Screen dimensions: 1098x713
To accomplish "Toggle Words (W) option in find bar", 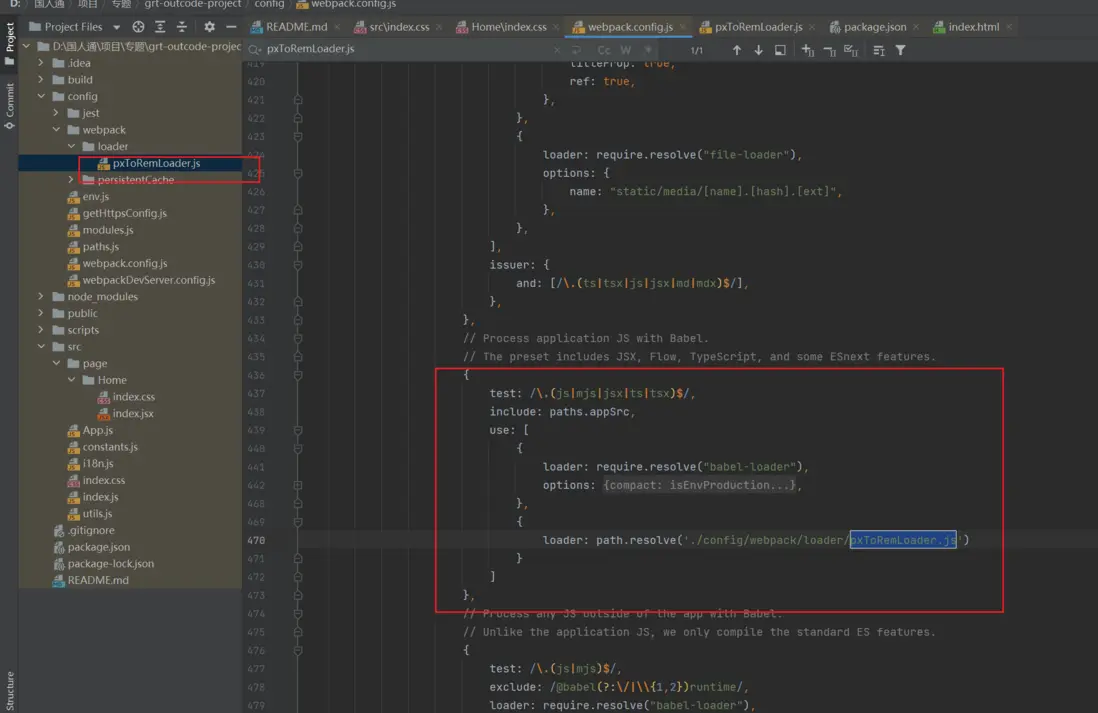I will point(625,50).
